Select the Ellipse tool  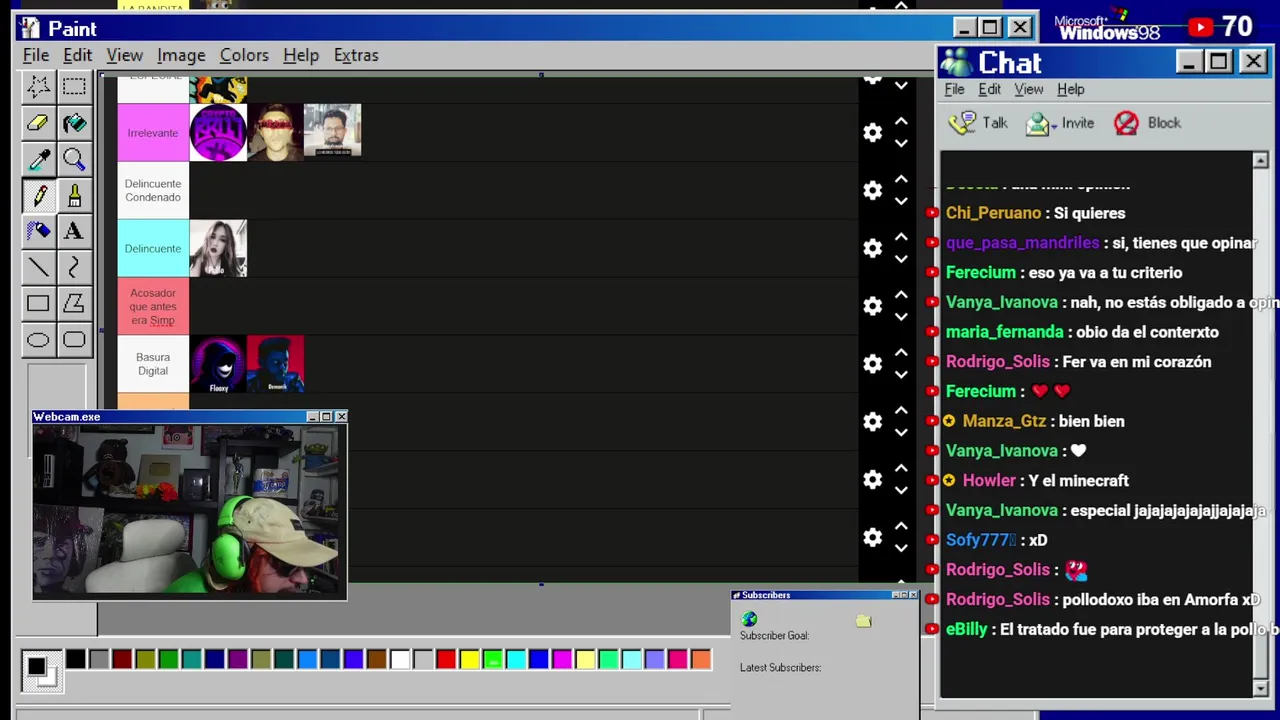[x=38, y=339]
